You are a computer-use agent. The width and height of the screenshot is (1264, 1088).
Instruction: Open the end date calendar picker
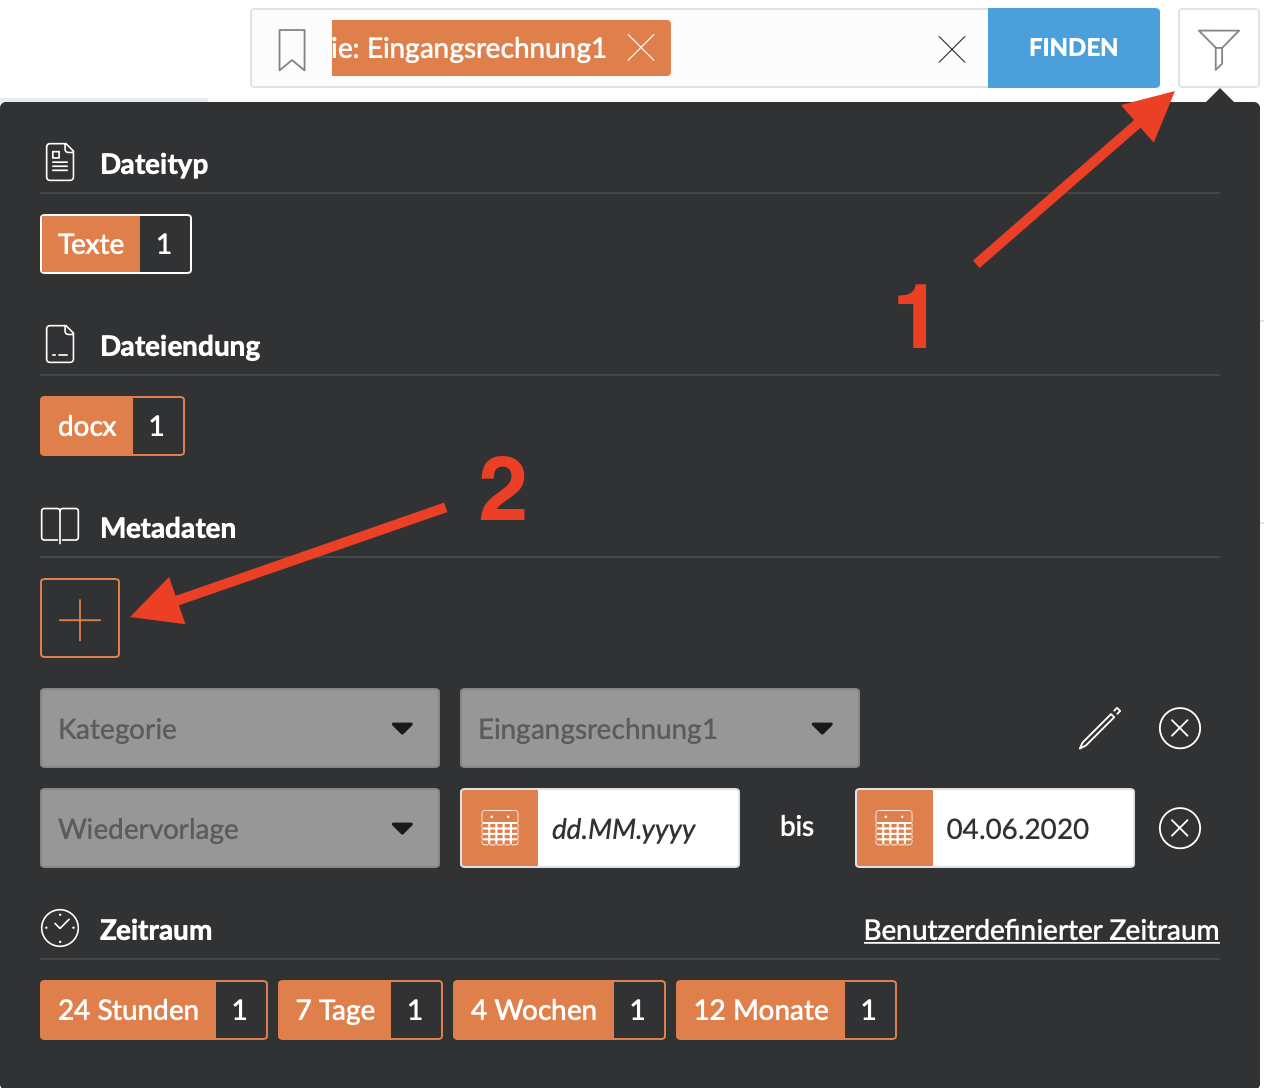click(x=894, y=828)
